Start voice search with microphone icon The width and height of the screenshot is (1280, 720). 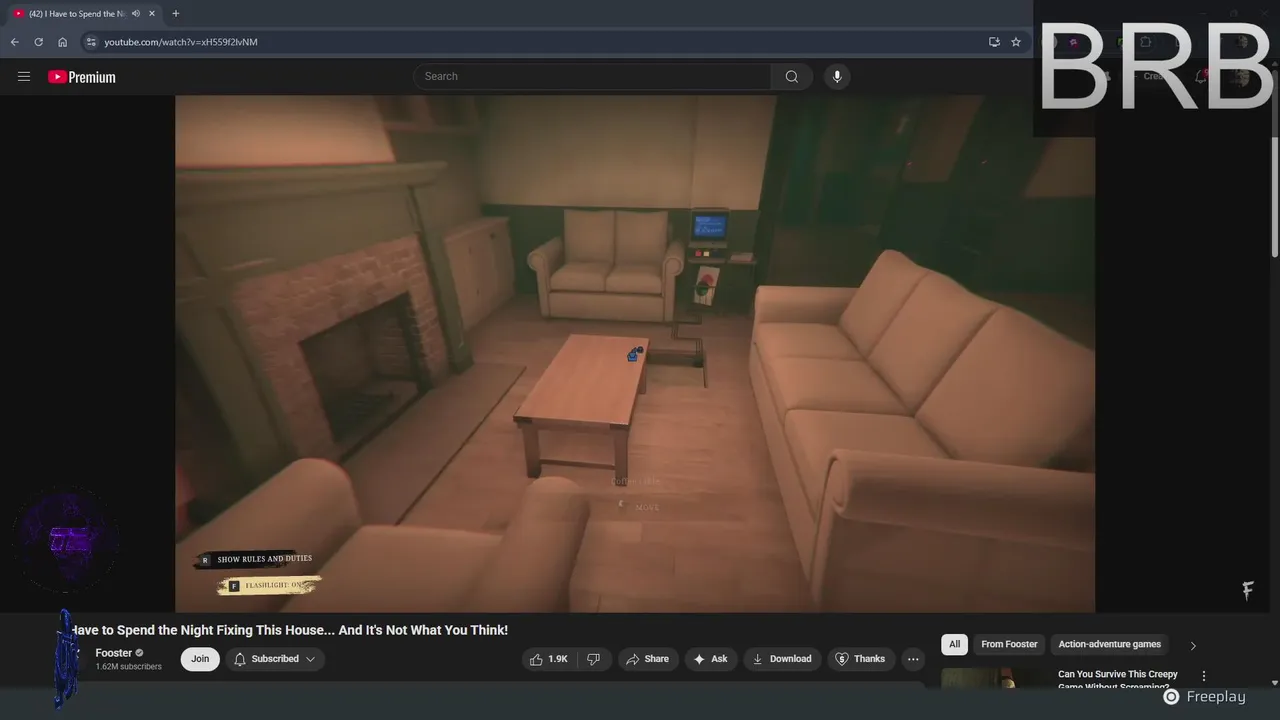click(x=837, y=77)
